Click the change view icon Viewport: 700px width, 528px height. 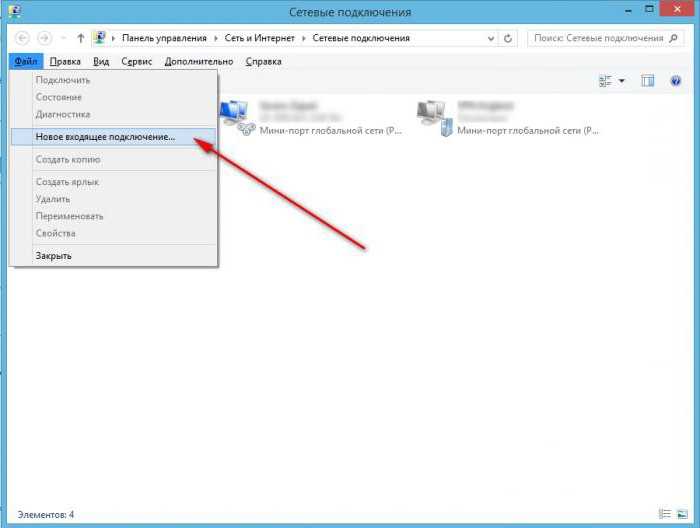tap(605, 81)
